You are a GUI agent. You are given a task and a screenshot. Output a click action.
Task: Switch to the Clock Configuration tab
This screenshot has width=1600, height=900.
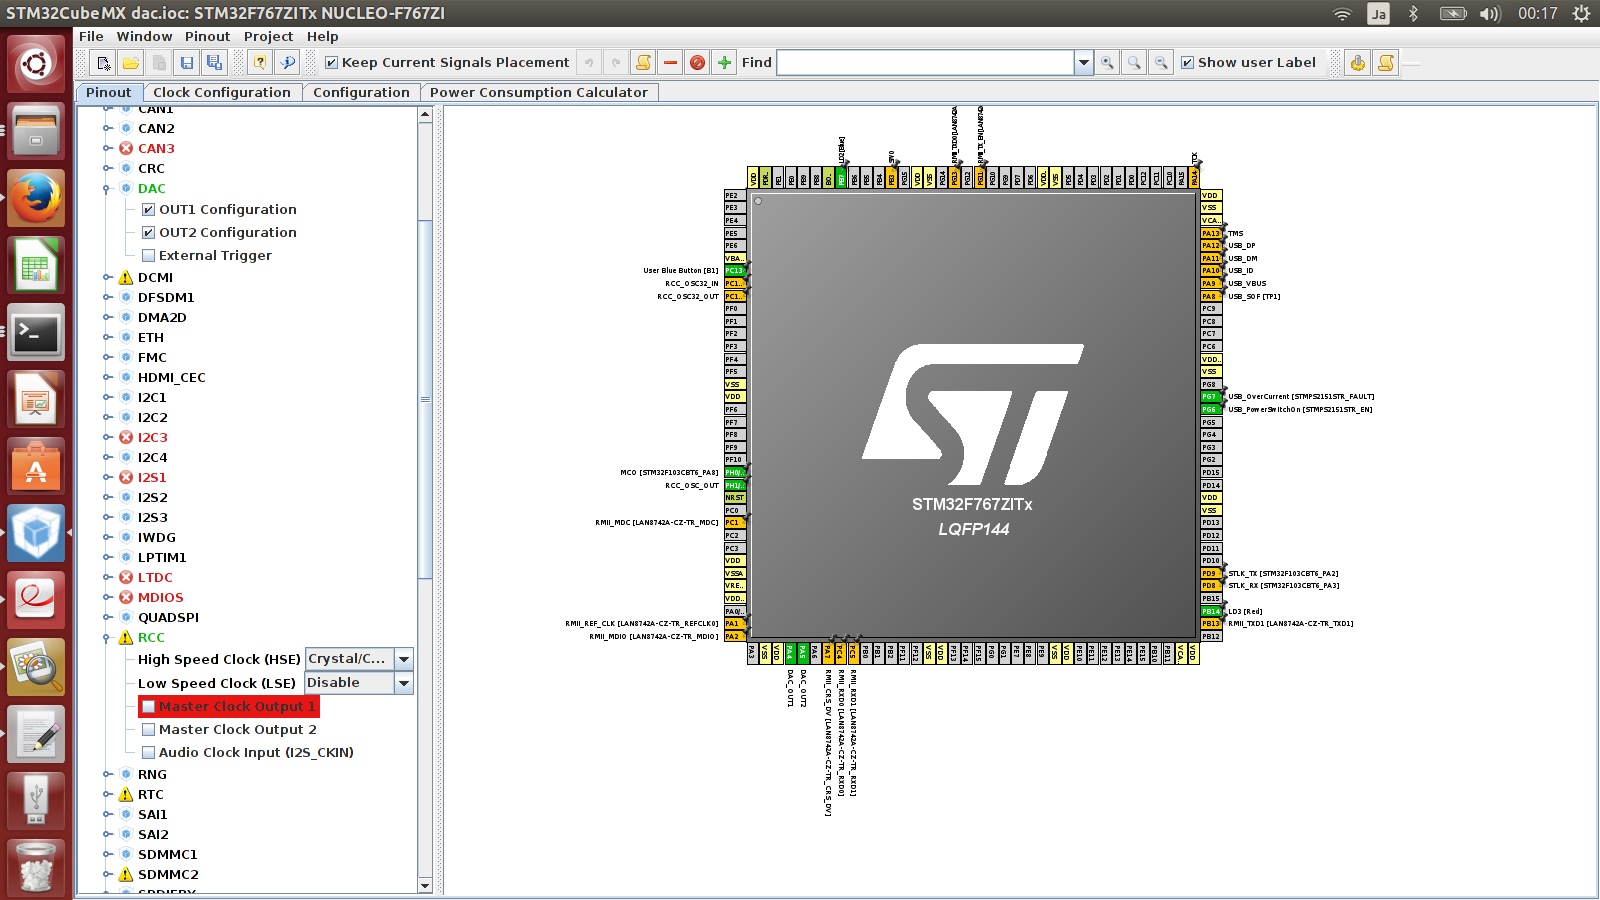click(x=221, y=92)
